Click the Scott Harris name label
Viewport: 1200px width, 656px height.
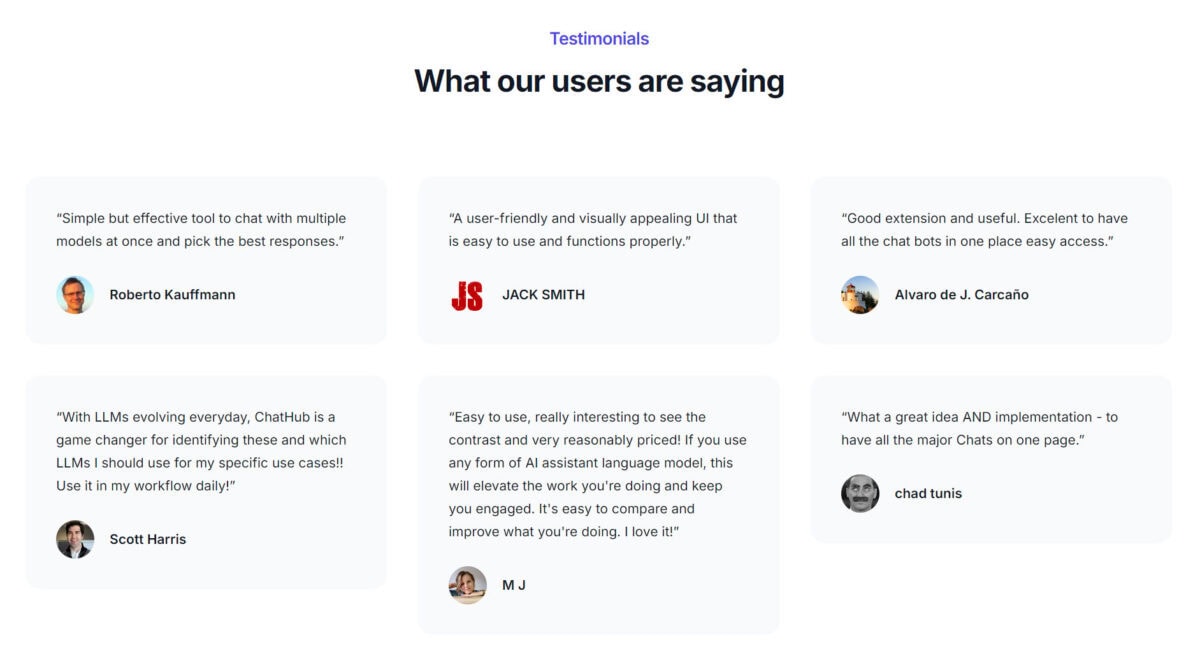[148, 539]
